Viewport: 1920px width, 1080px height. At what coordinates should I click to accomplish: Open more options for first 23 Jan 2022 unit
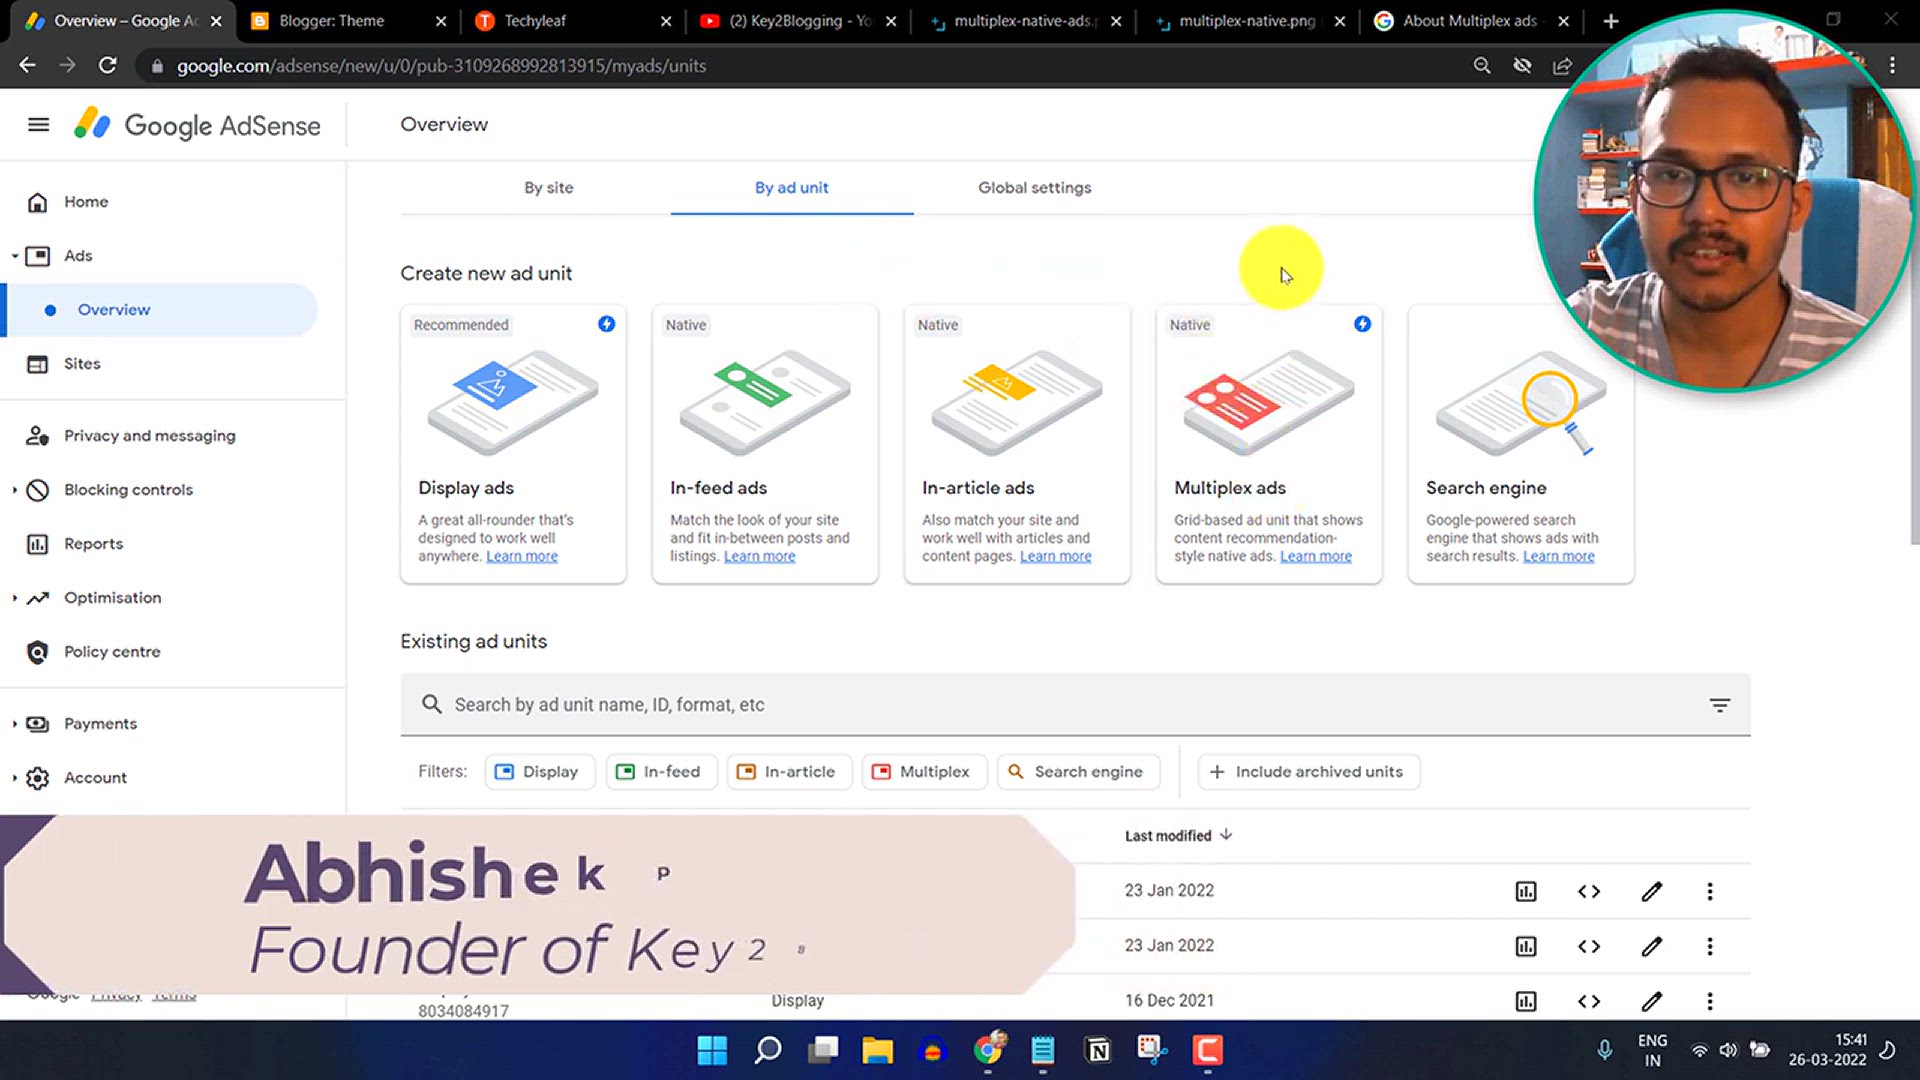click(x=1710, y=891)
